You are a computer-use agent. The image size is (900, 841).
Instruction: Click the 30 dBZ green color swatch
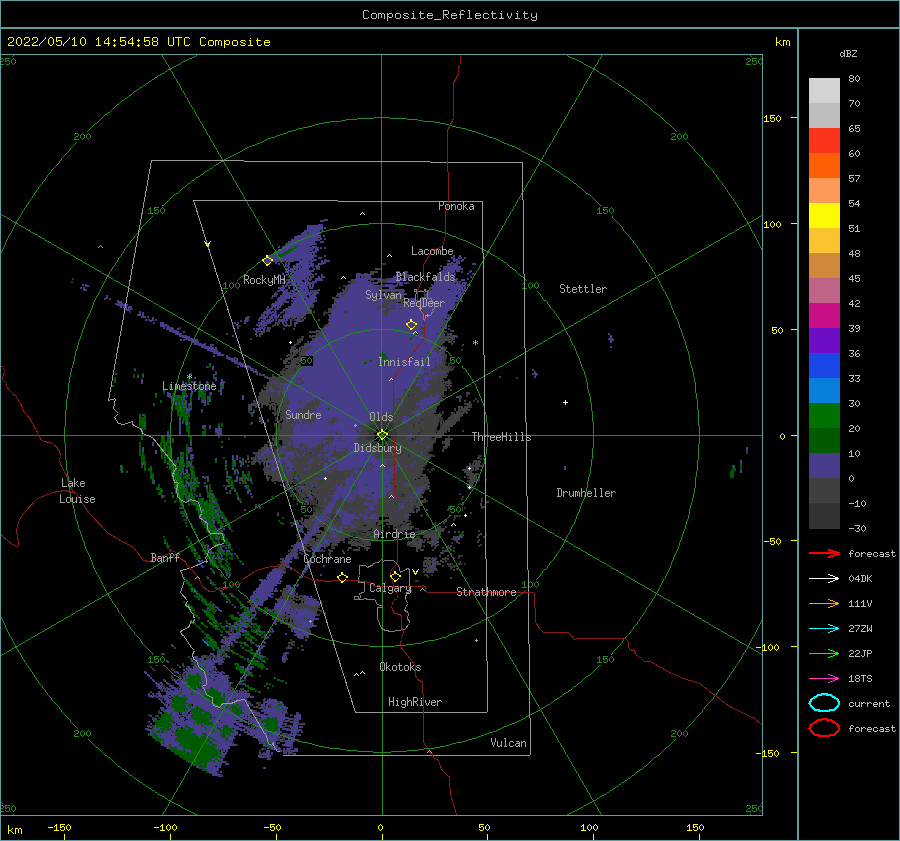[824, 415]
